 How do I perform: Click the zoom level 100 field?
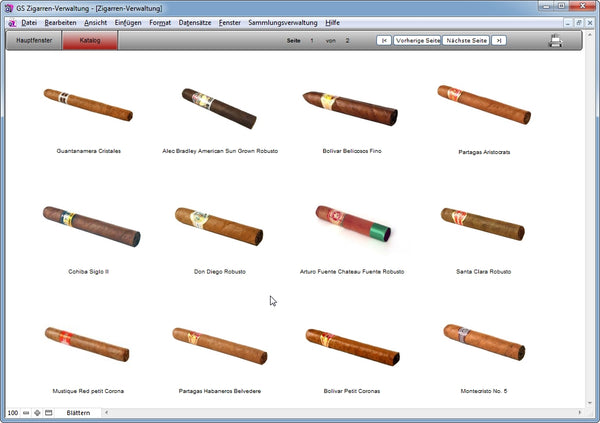point(13,413)
